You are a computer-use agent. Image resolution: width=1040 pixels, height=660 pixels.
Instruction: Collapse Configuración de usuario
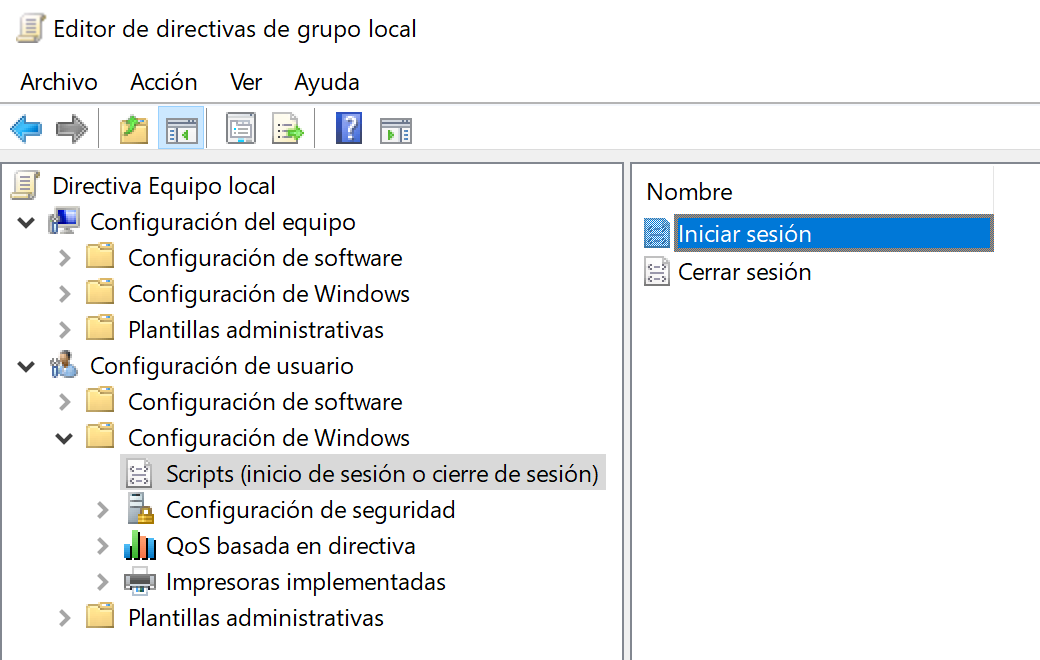(x=25, y=366)
